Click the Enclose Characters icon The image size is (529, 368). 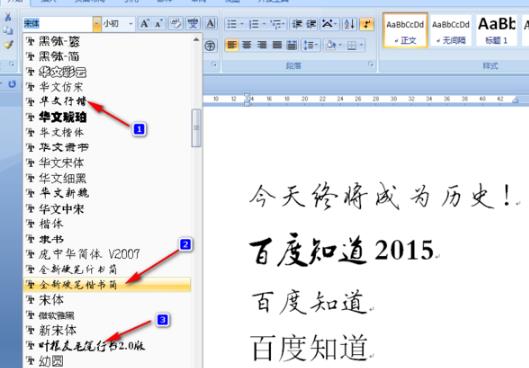(210, 46)
